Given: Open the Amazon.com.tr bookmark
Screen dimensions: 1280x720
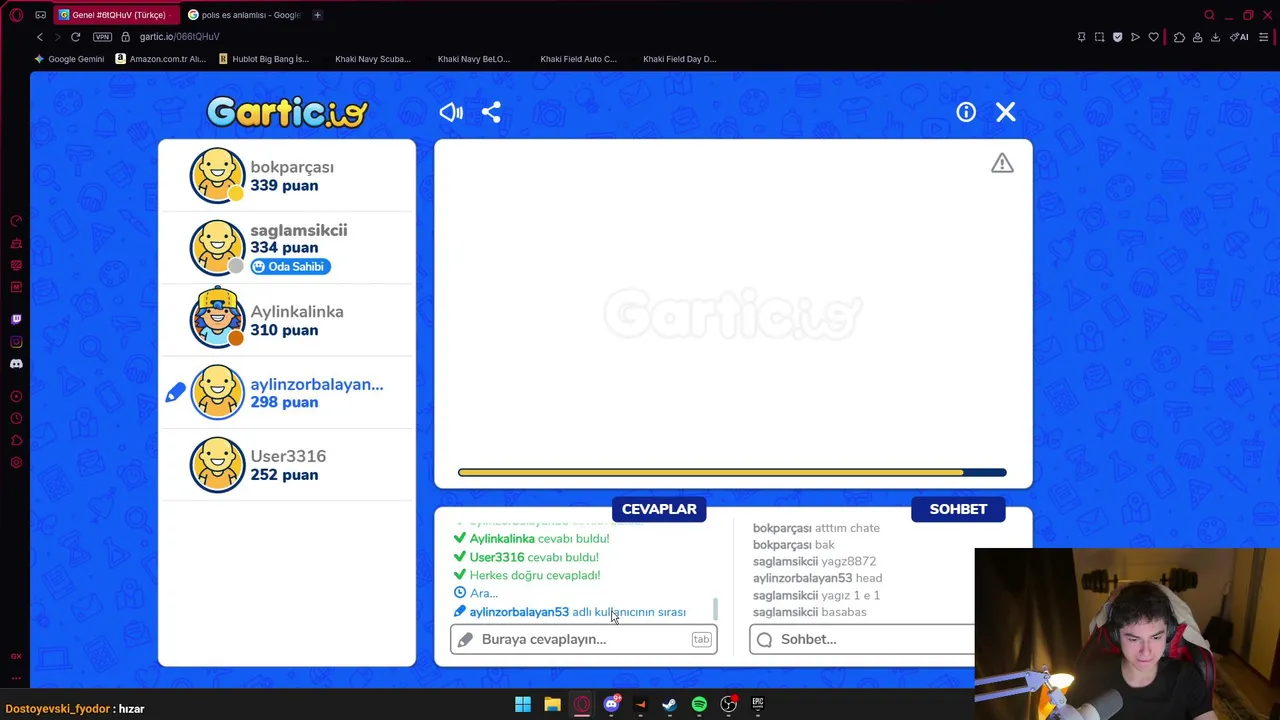Looking at the screenshot, I should click(x=160, y=59).
